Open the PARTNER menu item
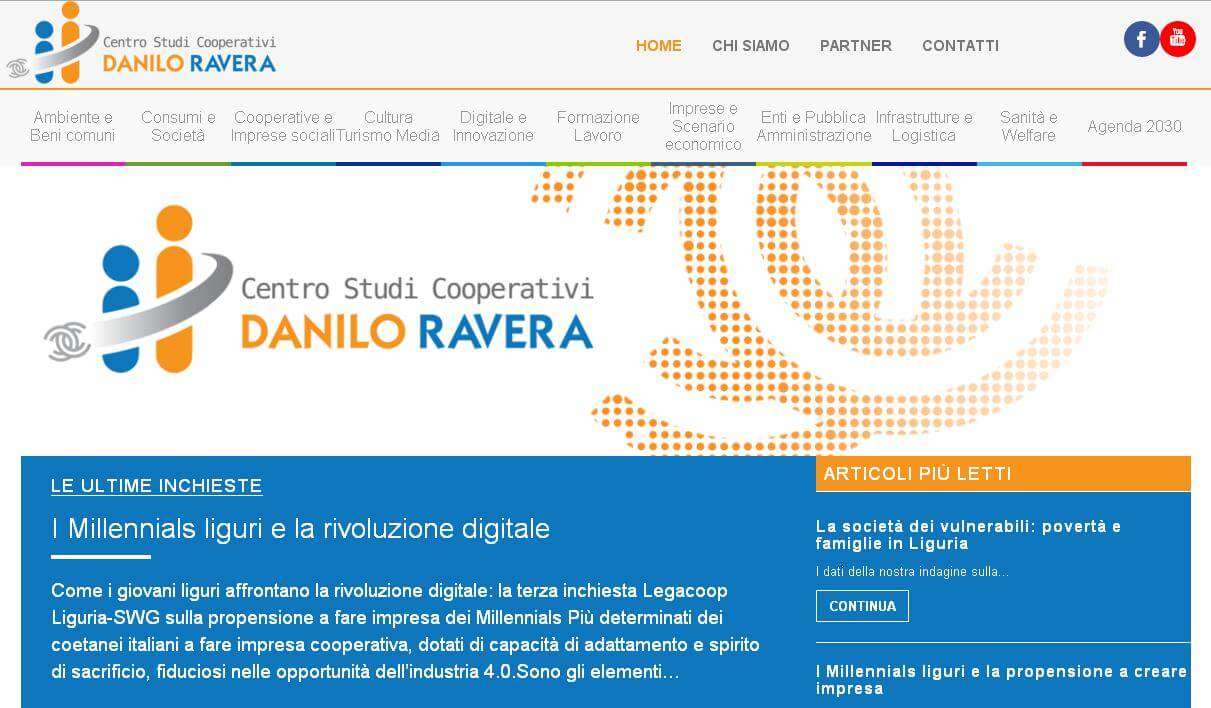Screen dimensions: 1211x708 click(x=856, y=45)
